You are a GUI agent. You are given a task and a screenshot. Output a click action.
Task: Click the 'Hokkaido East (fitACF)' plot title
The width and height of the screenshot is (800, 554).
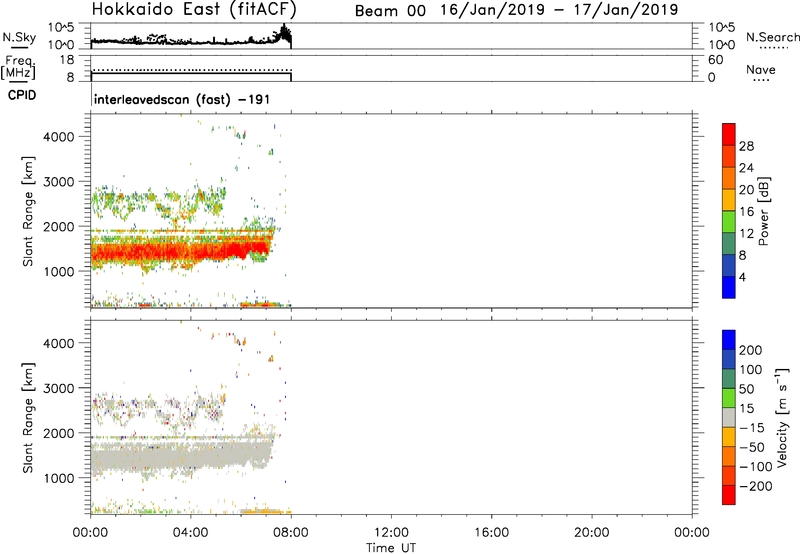(x=194, y=10)
